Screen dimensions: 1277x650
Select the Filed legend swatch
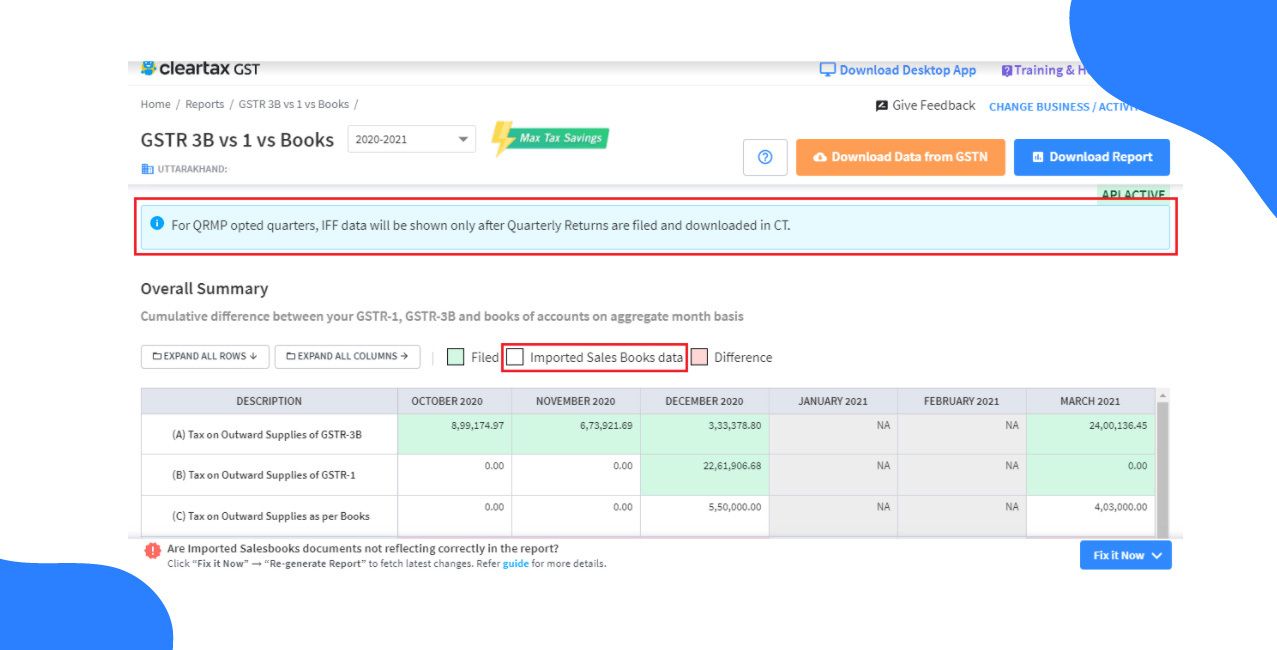click(455, 356)
